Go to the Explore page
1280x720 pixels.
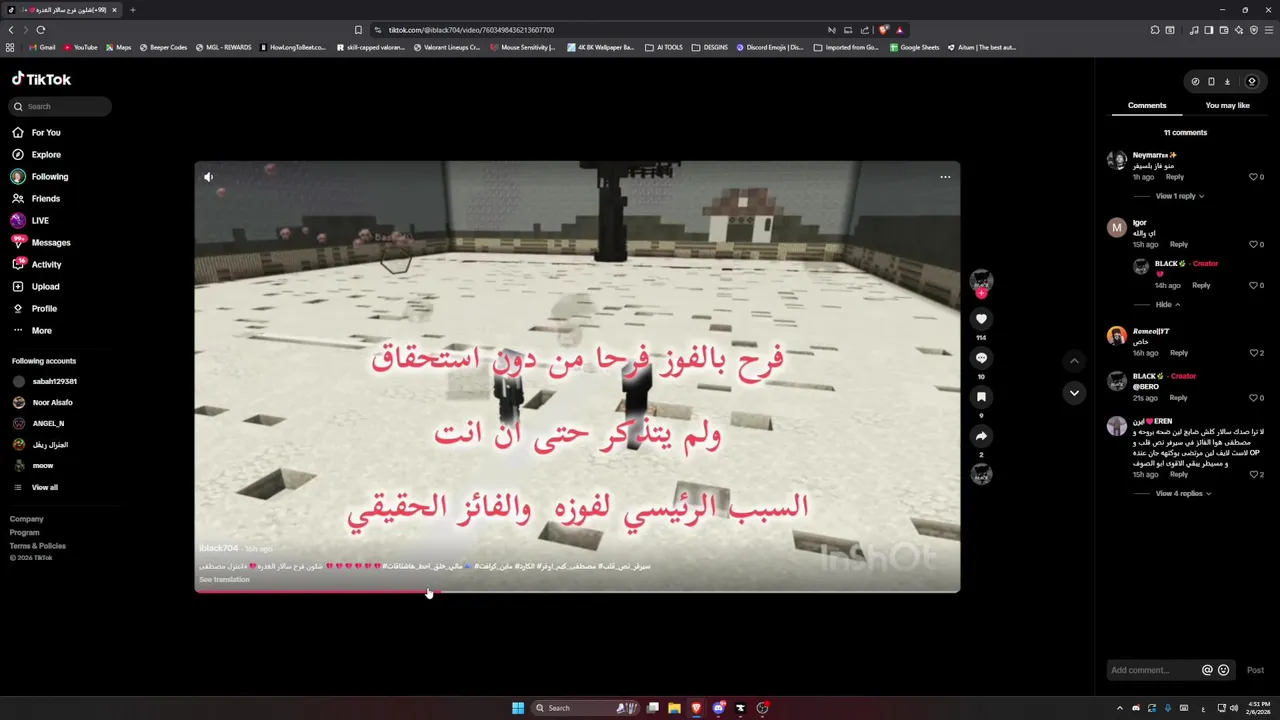(36, 155)
